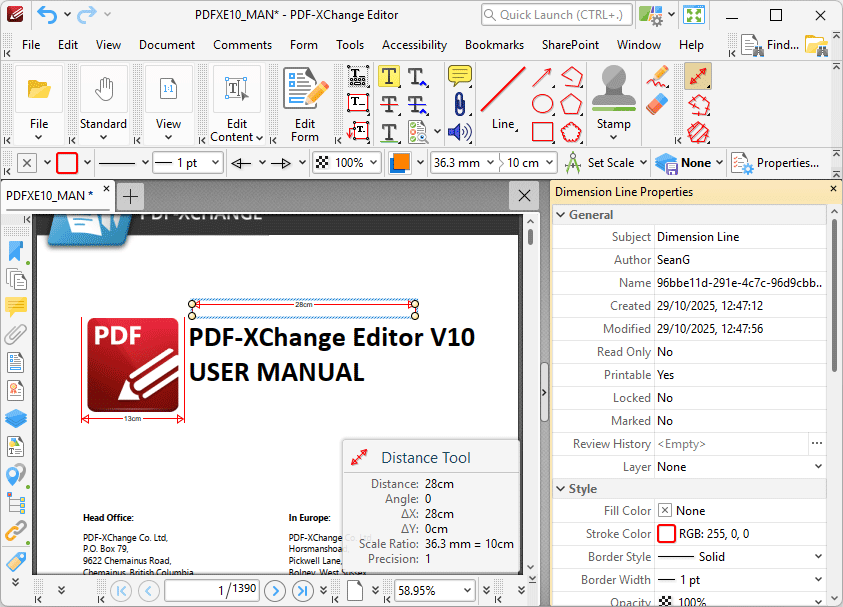Toggle the Printable value Yes
843x607 pixels.
click(740, 375)
